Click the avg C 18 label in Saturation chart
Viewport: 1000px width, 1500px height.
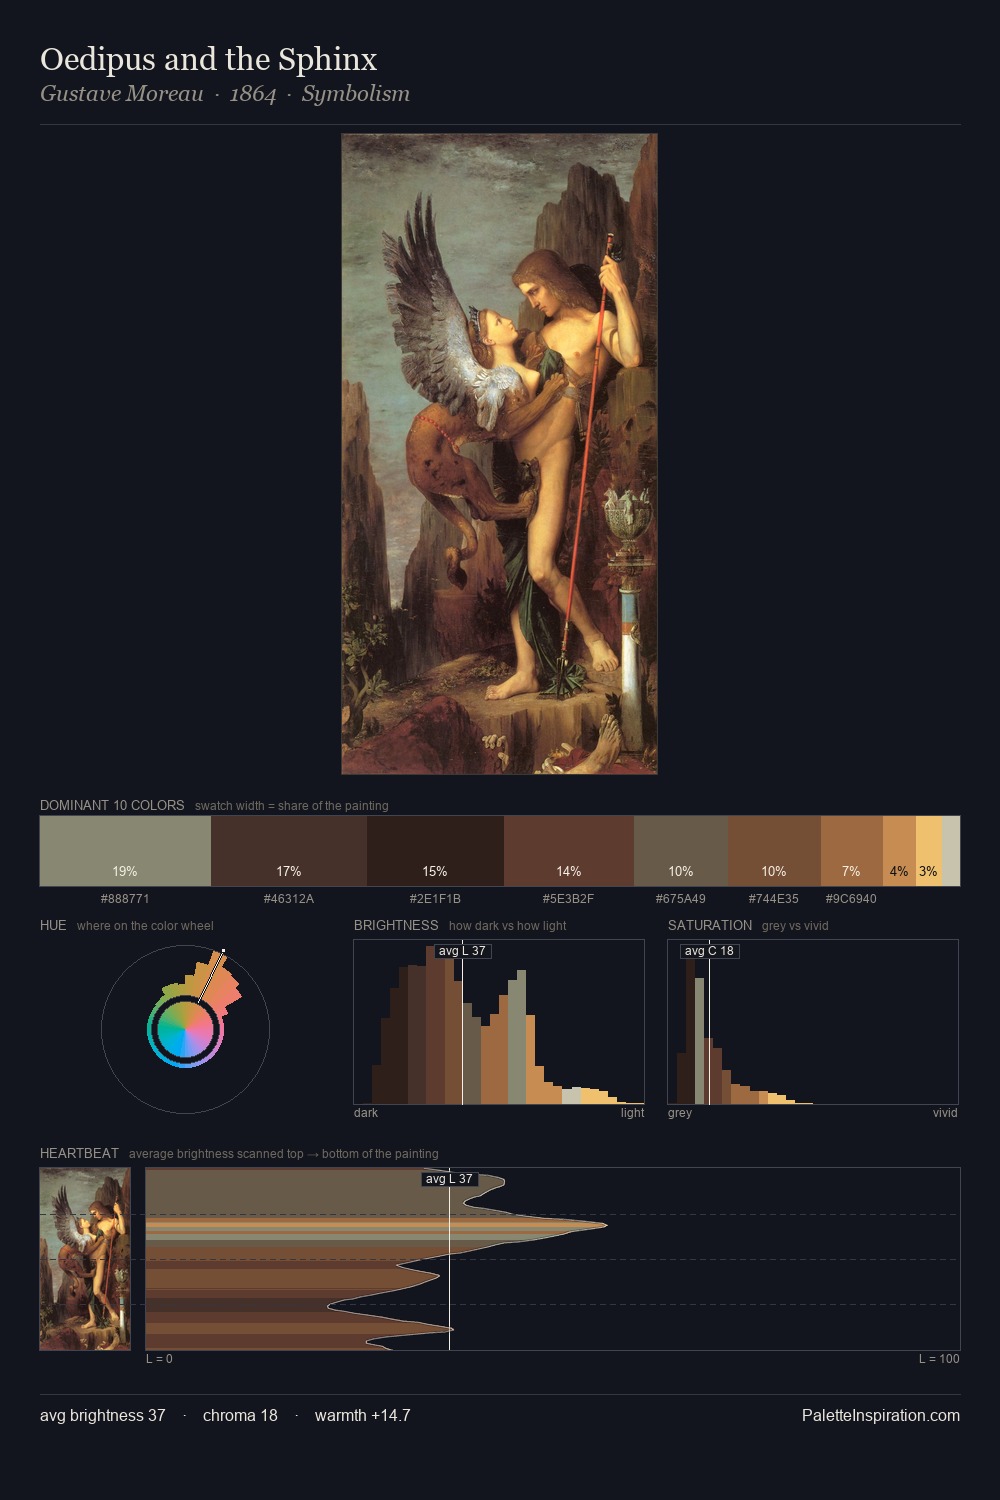click(x=709, y=951)
